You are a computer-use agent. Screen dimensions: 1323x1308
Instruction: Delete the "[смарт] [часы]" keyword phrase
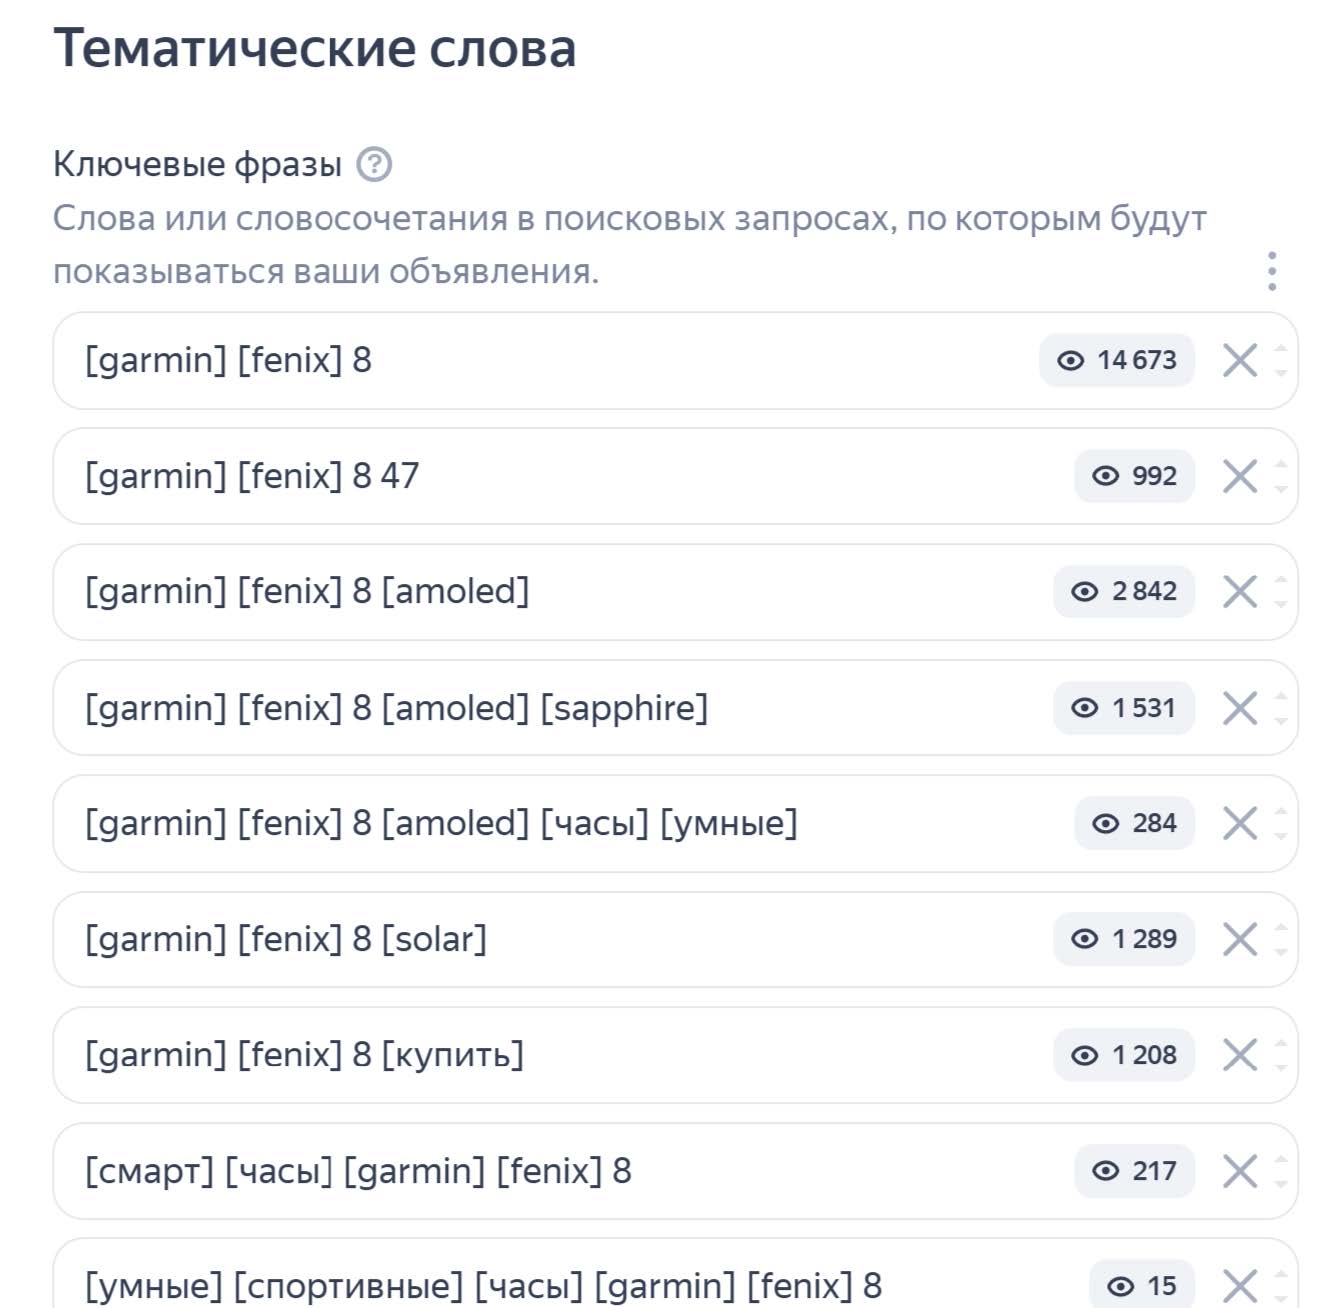[x=1240, y=1171]
